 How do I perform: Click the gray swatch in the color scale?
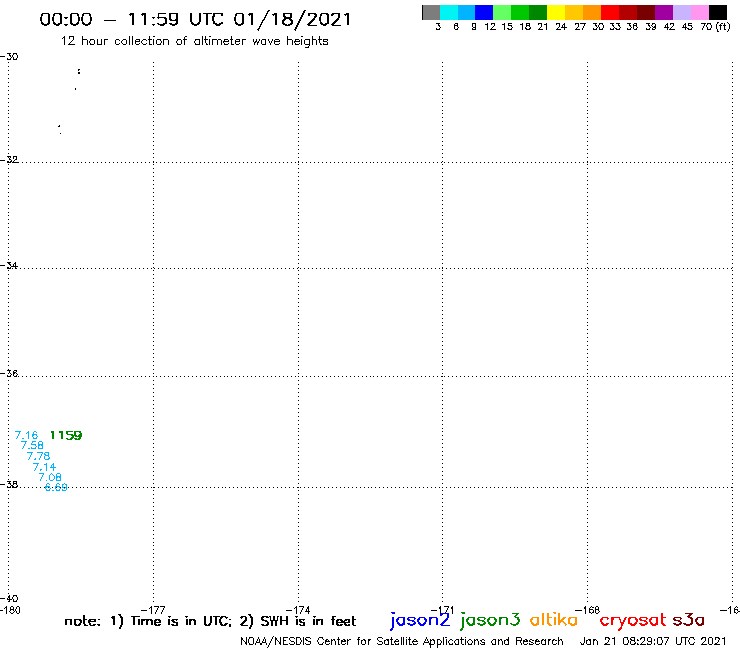(x=431, y=12)
